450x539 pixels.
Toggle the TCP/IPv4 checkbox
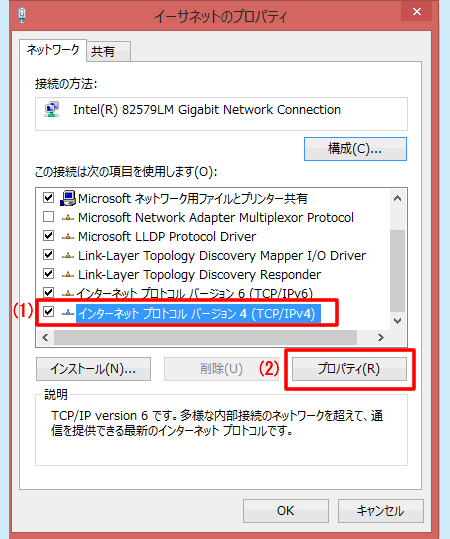[x=48, y=312]
